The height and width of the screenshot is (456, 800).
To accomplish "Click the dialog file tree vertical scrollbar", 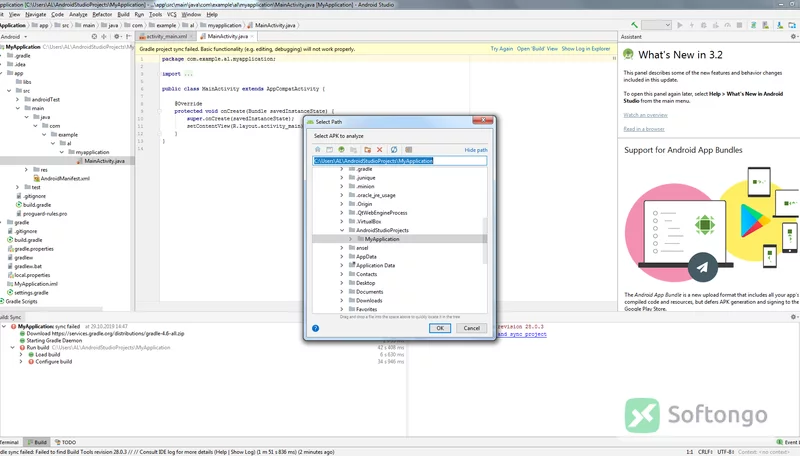I will (x=485, y=240).
